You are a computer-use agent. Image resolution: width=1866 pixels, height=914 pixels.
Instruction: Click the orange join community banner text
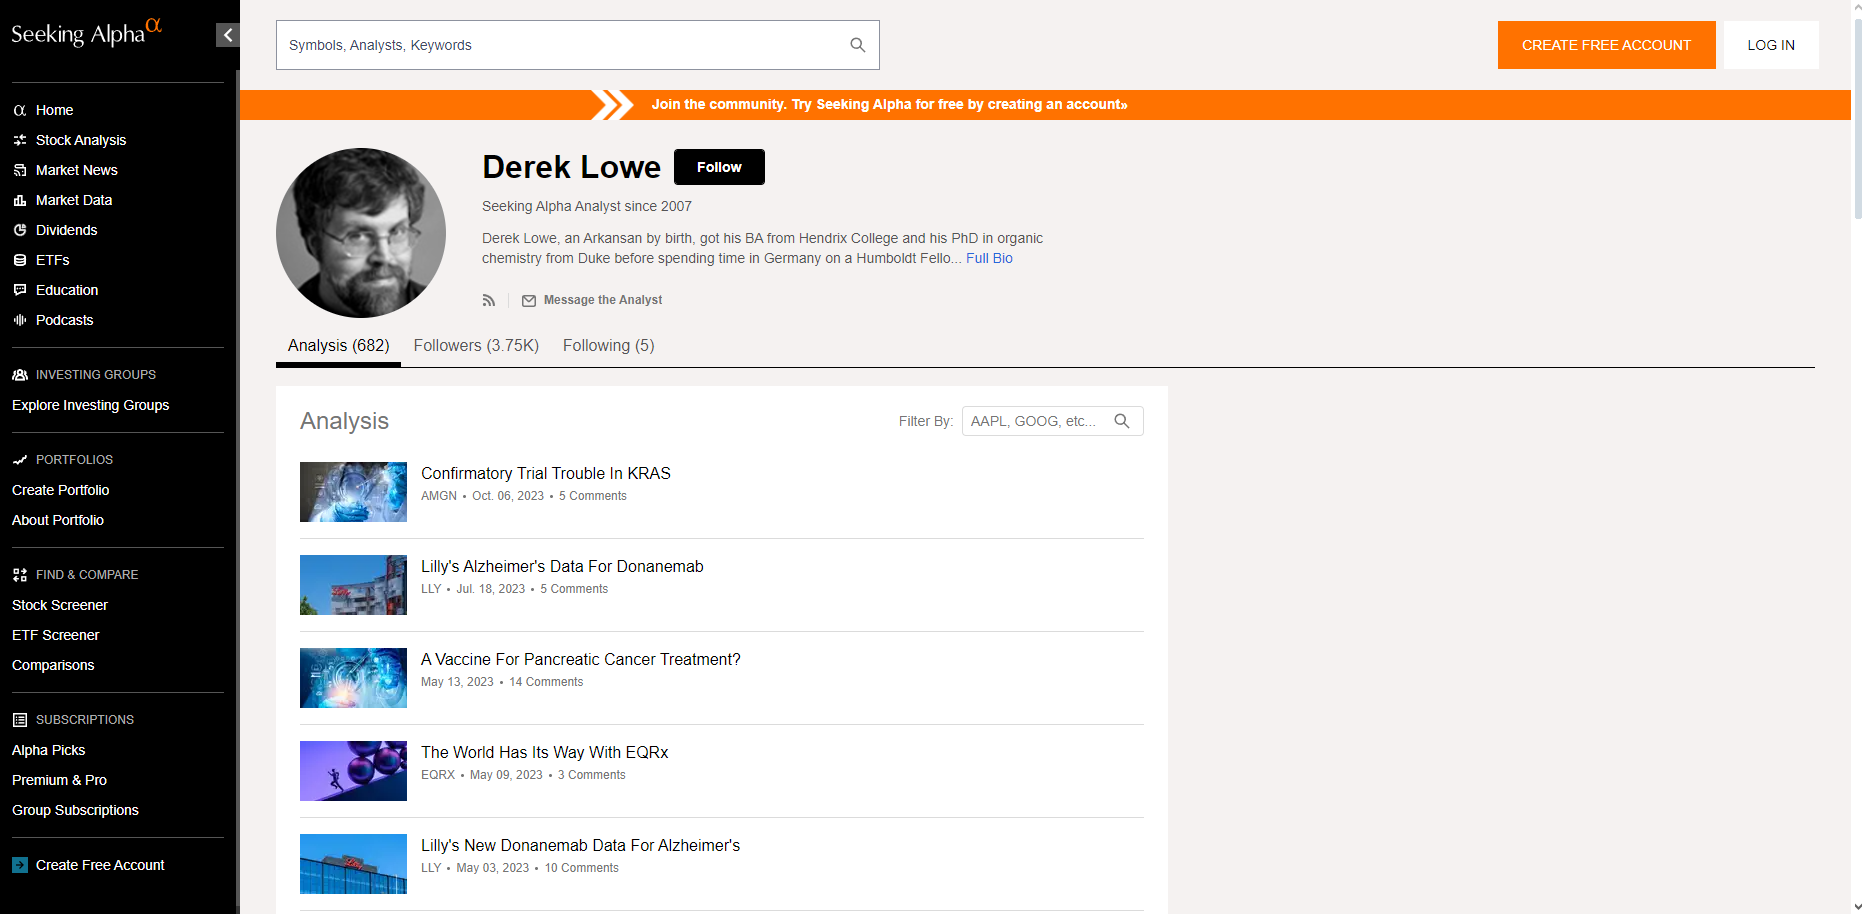click(889, 105)
